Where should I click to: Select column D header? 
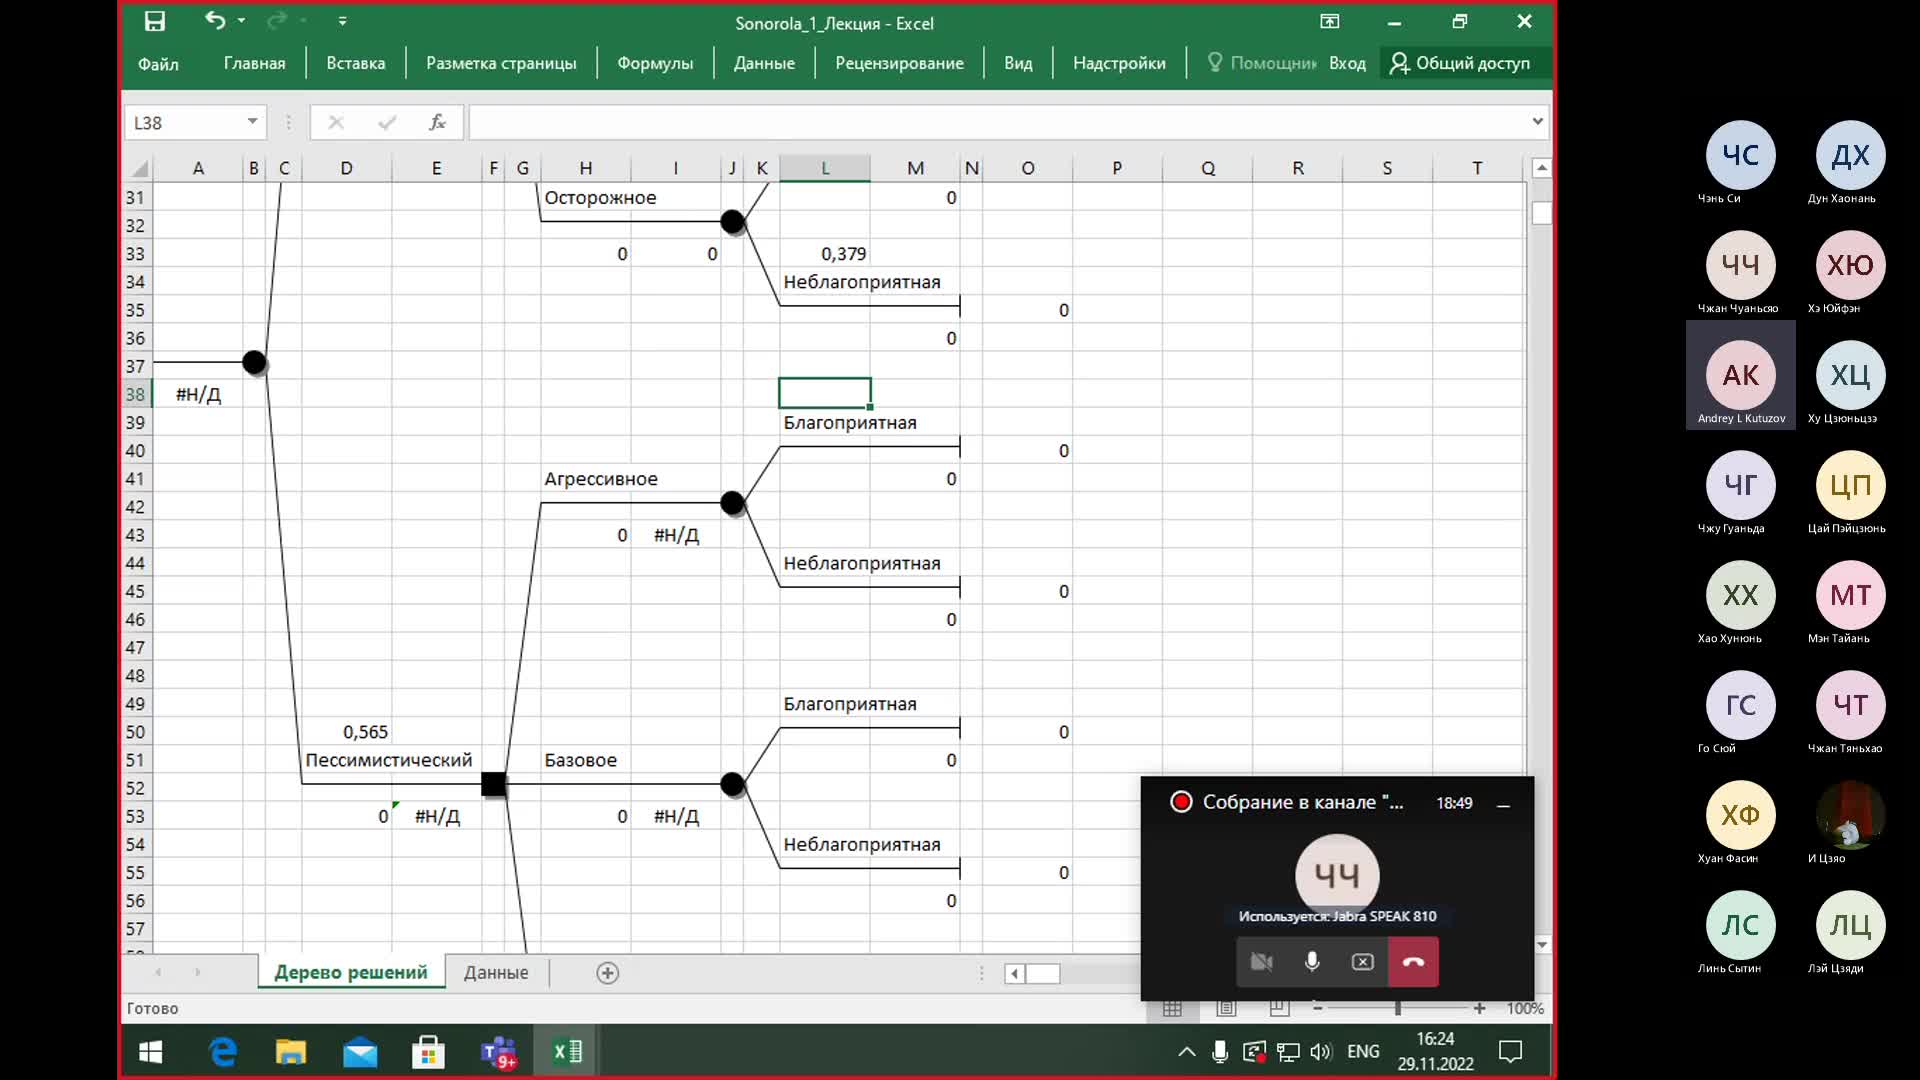pos(346,168)
